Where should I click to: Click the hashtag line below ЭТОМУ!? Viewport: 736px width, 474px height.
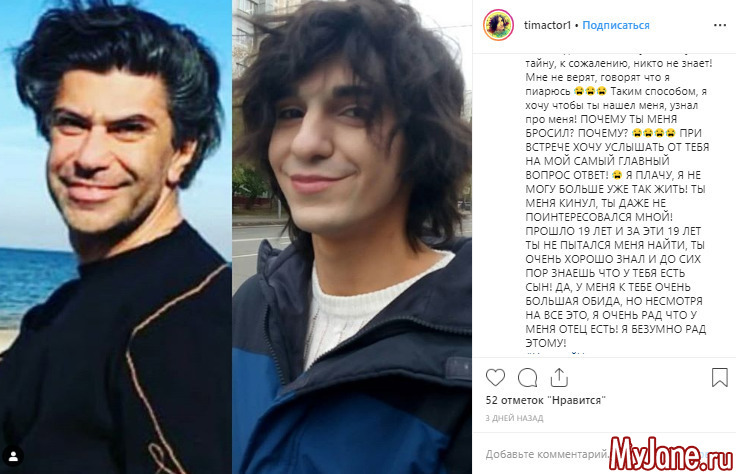pyautogui.click(x=555, y=353)
